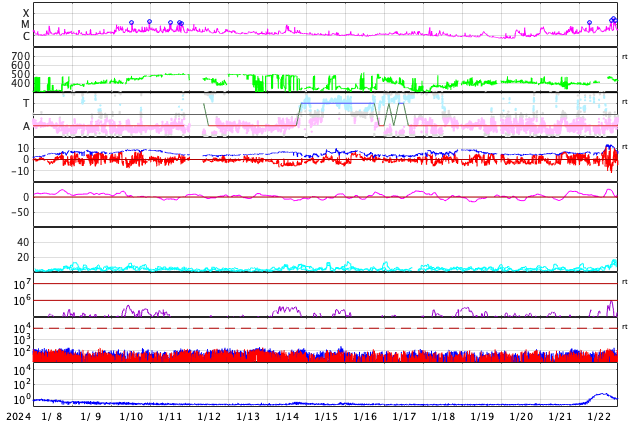The image size is (634, 424).
Task: Select the 1/17 date label
Action: (x=404, y=417)
